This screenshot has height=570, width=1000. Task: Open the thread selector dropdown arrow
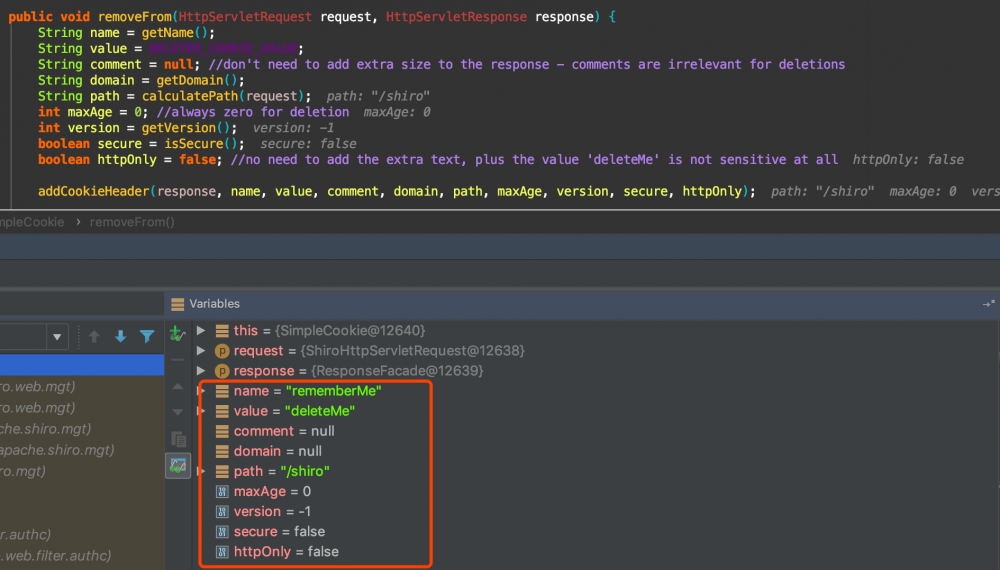tap(57, 337)
